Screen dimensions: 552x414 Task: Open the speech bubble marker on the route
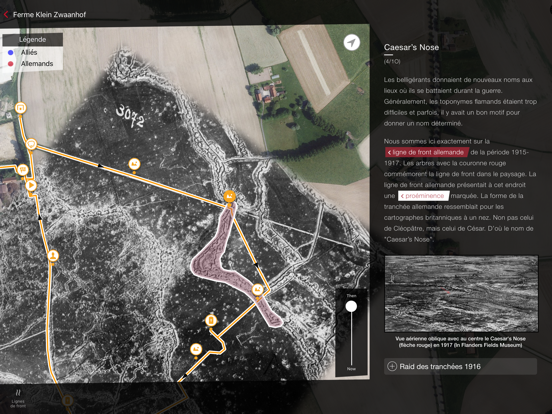click(31, 144)
